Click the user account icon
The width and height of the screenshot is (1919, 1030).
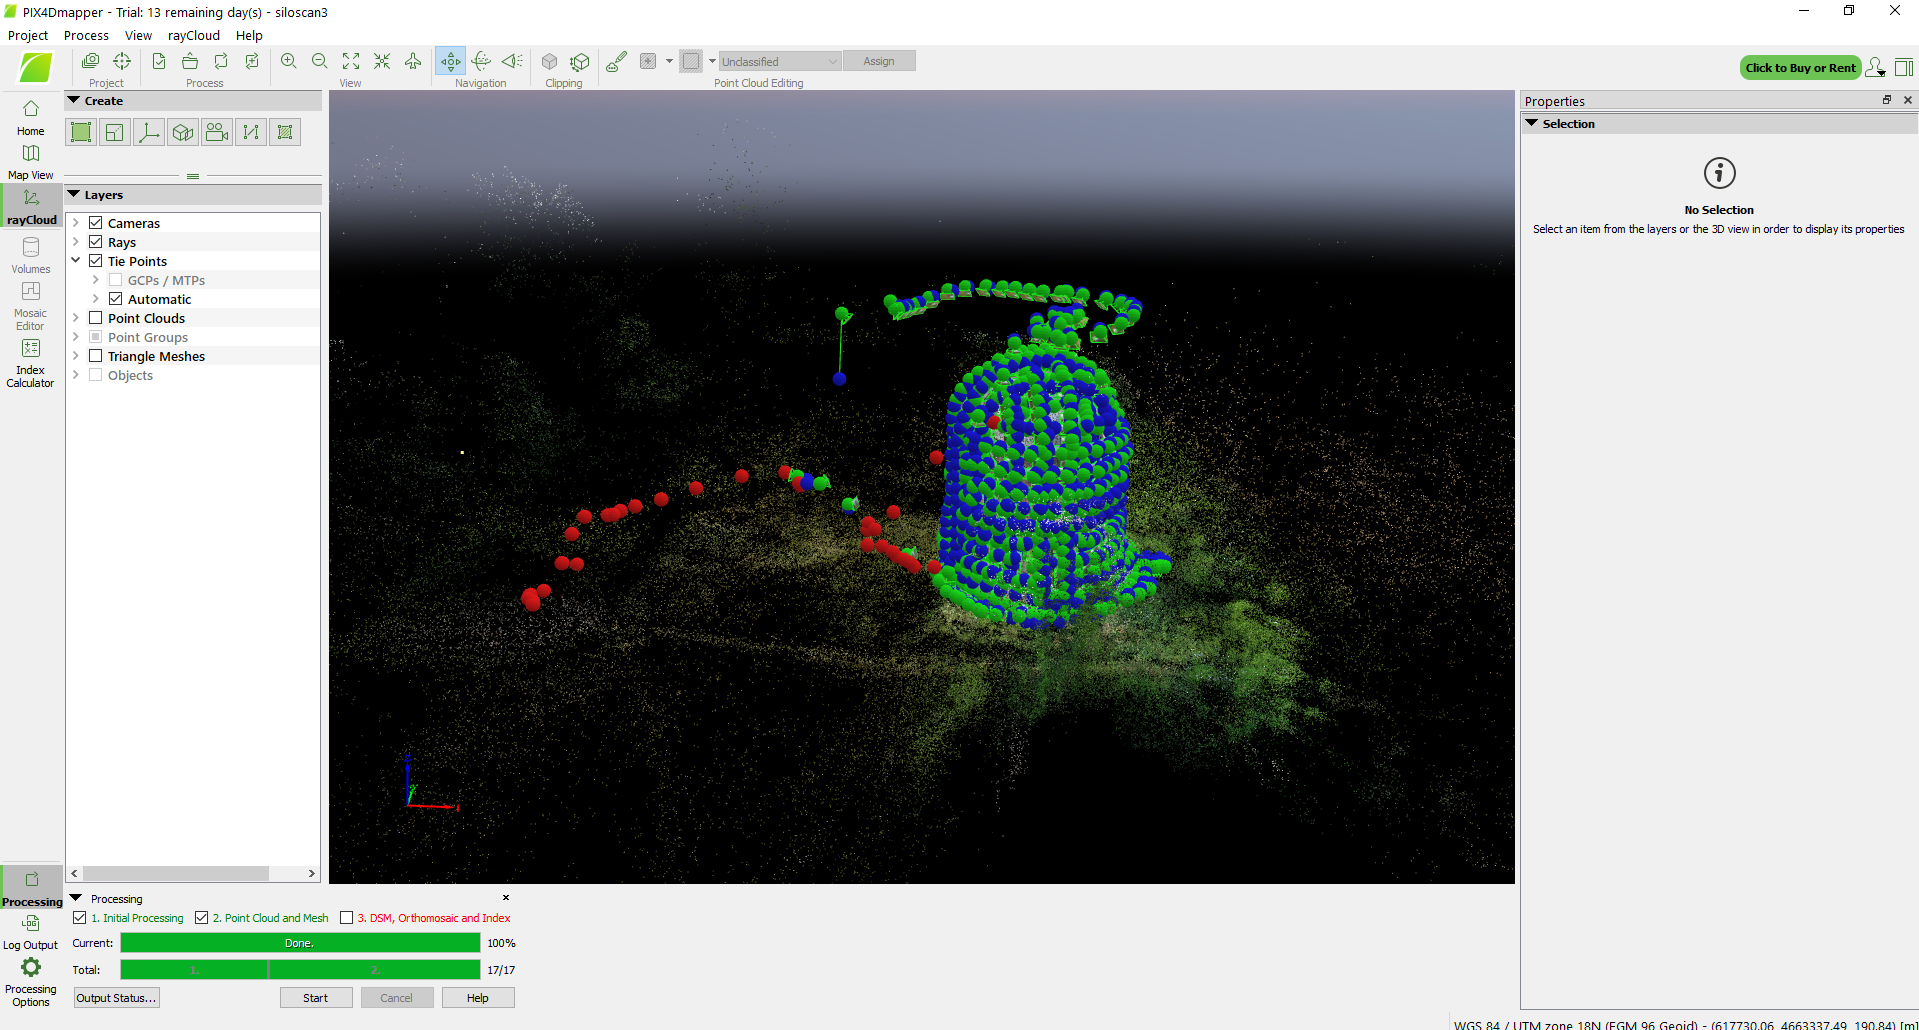tap(1875, 67)
